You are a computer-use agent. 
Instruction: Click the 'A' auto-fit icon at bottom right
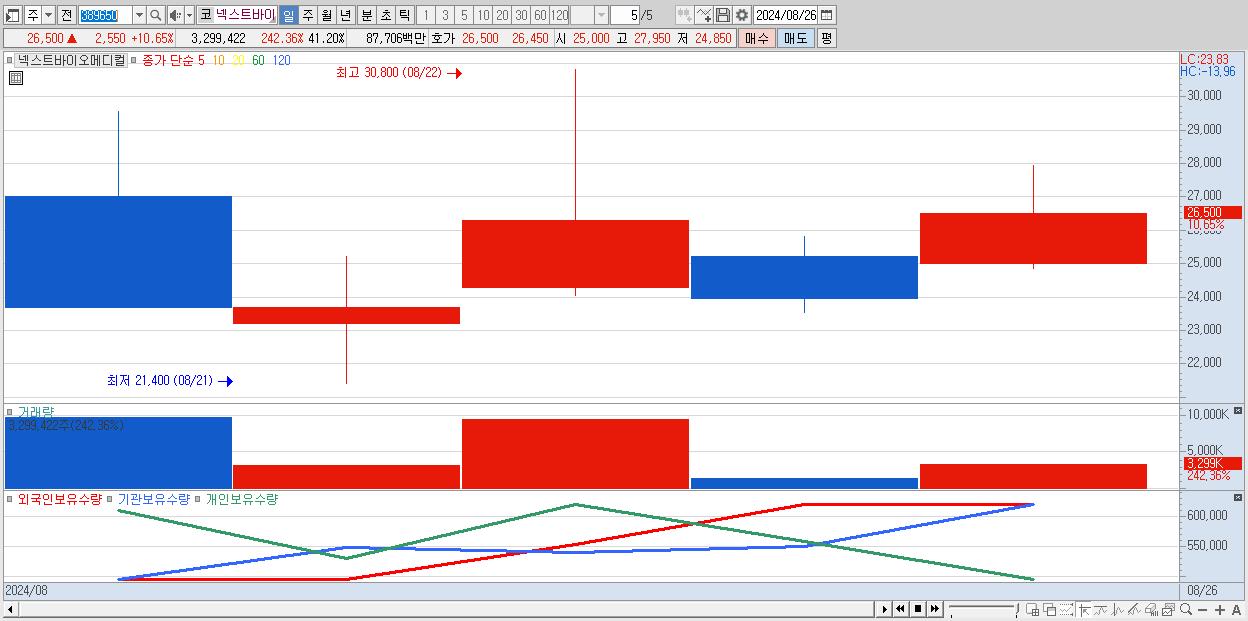(1237, 610)
